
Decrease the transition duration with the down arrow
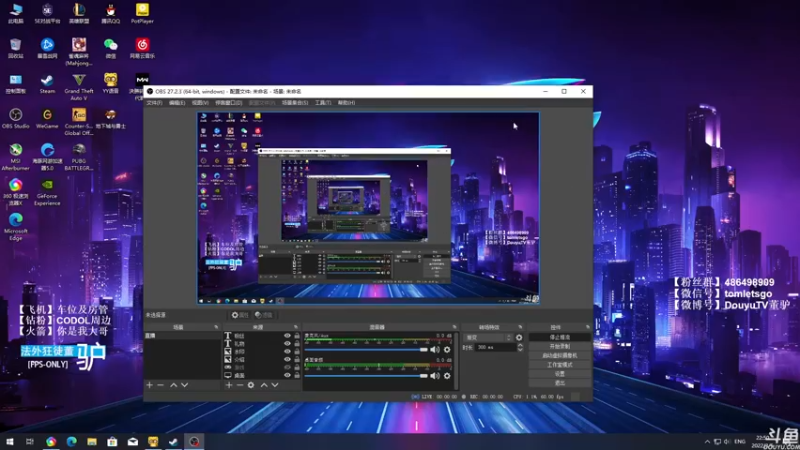(x=520, y=349)
